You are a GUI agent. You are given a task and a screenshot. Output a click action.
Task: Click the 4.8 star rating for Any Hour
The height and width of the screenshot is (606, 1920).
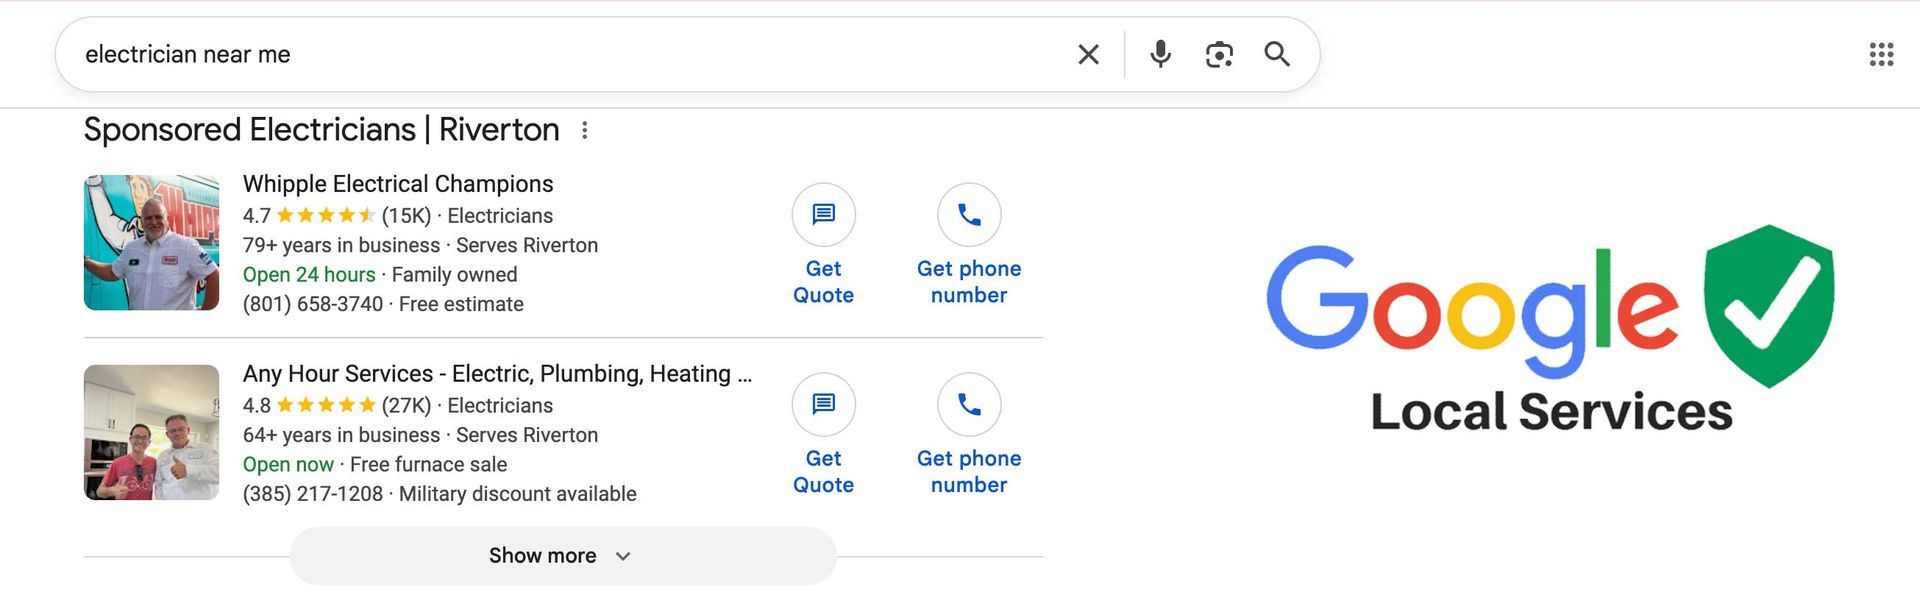pyautogui.click(x=259, y=405)
